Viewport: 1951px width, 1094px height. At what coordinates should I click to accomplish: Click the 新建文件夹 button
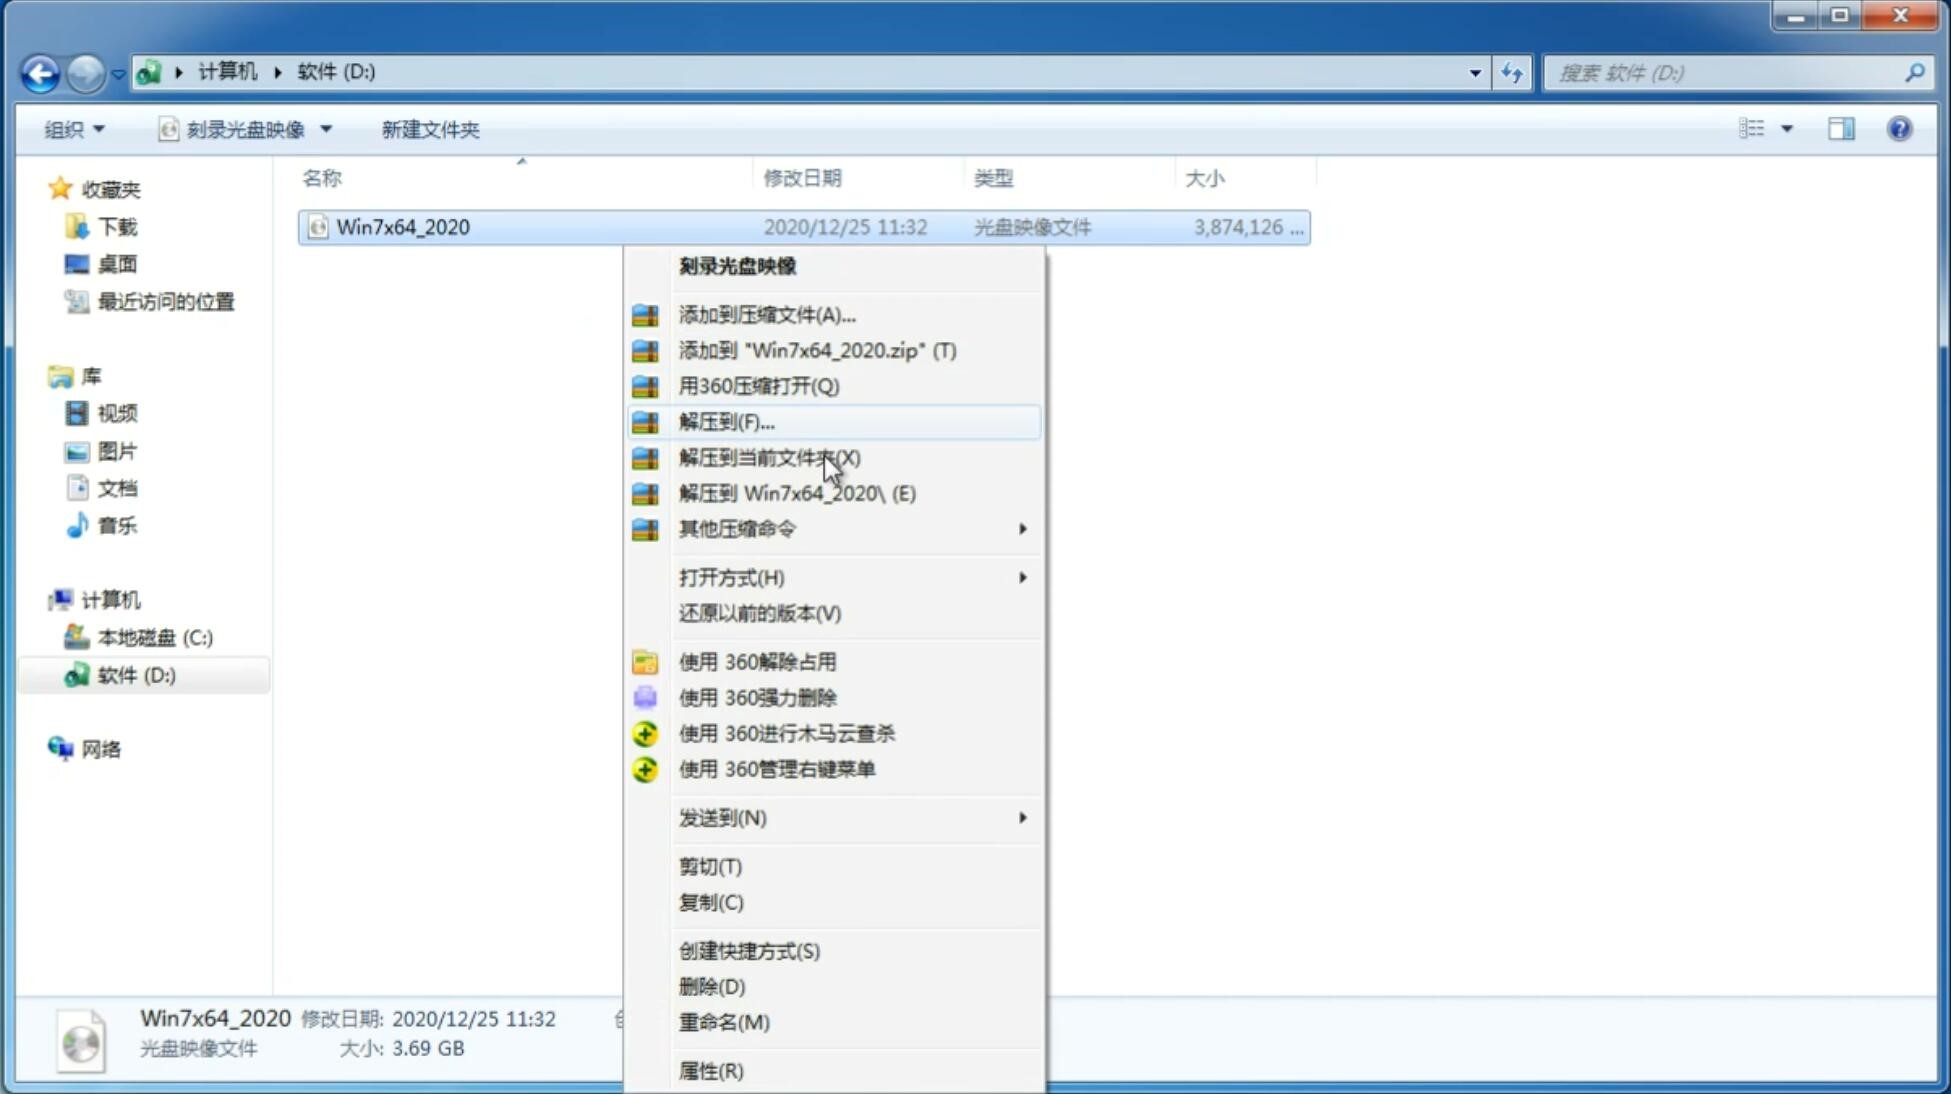tap(429, 129)
